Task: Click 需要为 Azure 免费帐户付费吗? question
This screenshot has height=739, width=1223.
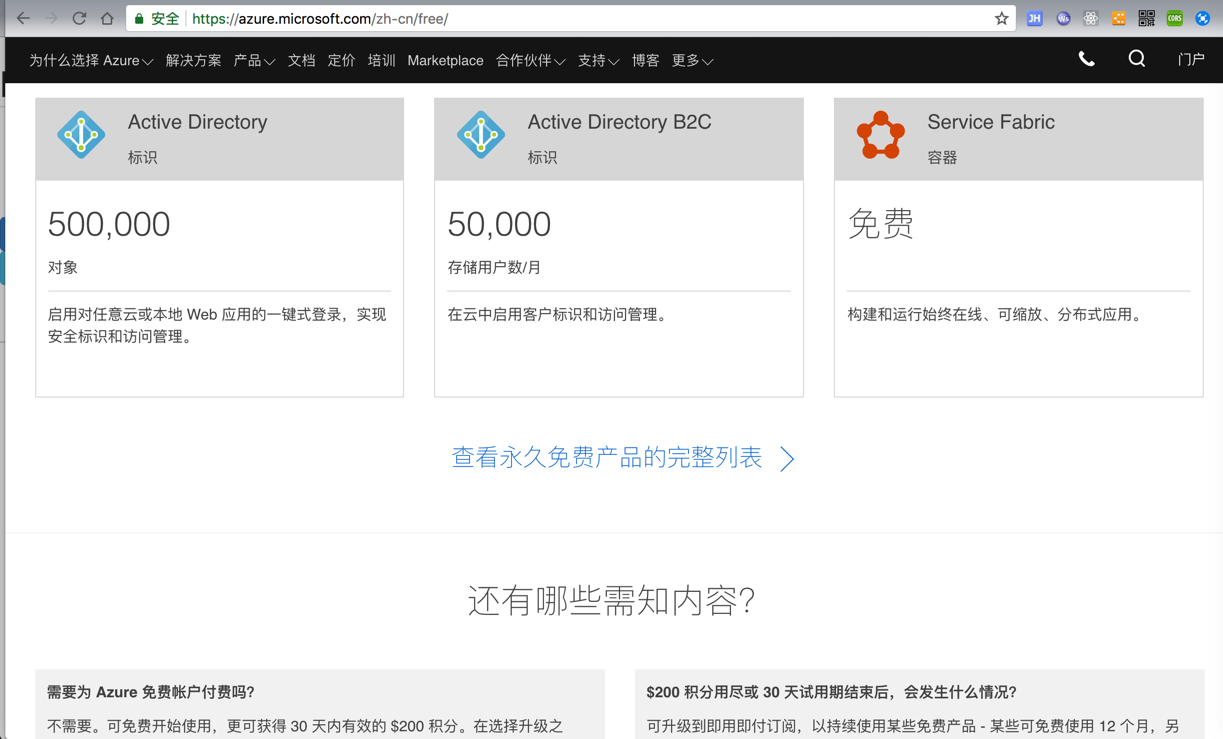Action: [x=151, y=692]
